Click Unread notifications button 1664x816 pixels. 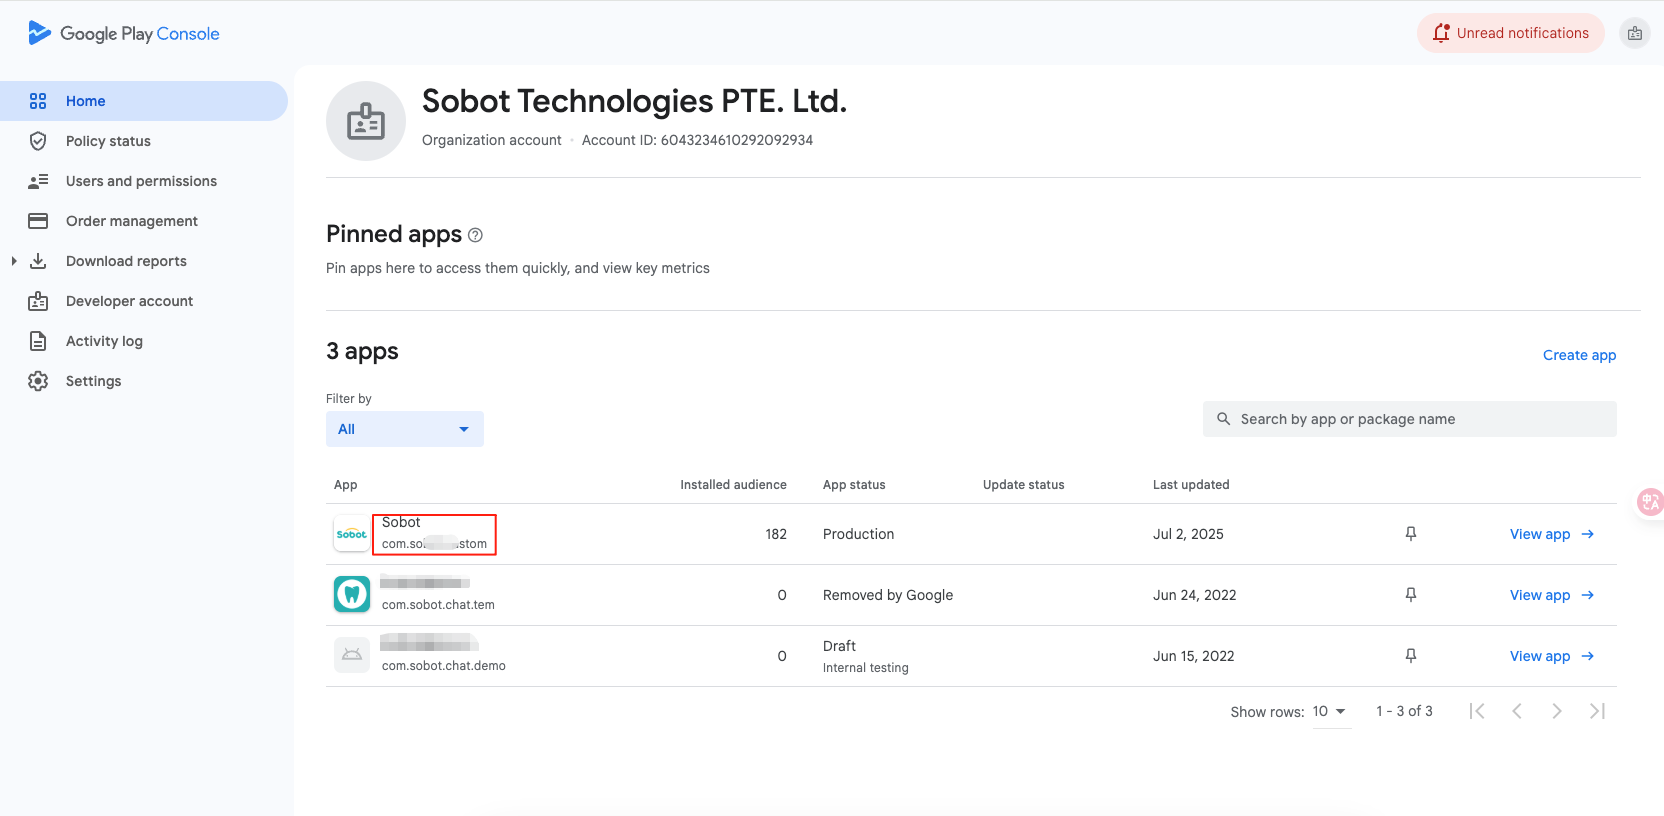point(1510,33)
